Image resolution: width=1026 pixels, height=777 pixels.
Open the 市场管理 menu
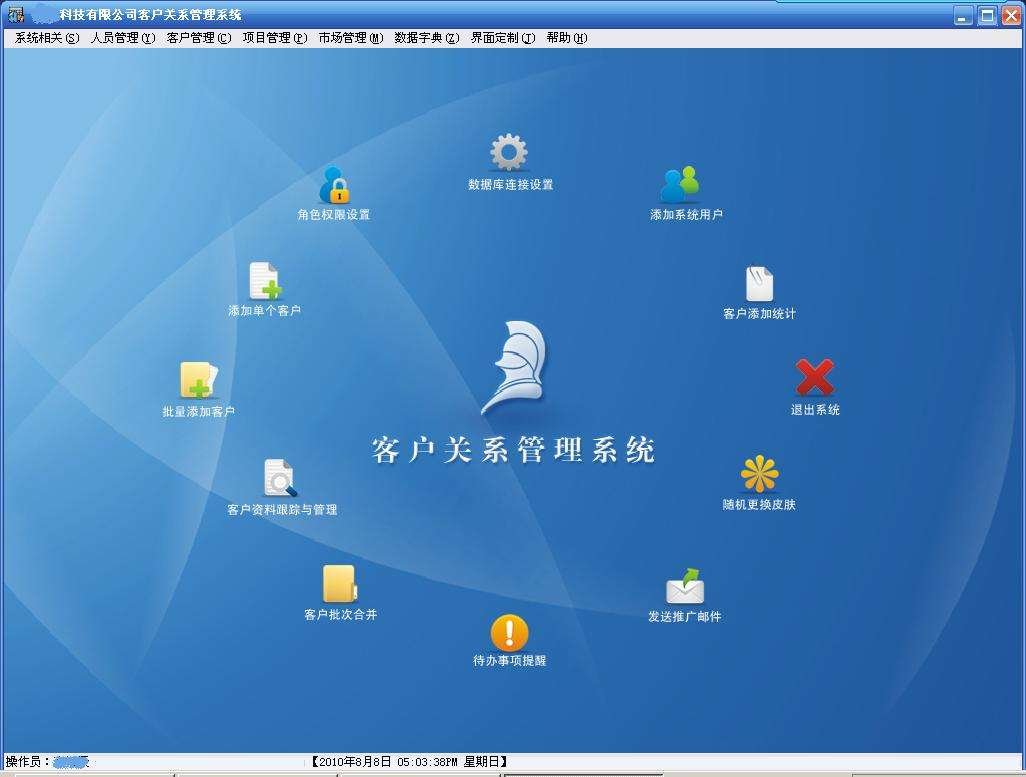[349, 37]
